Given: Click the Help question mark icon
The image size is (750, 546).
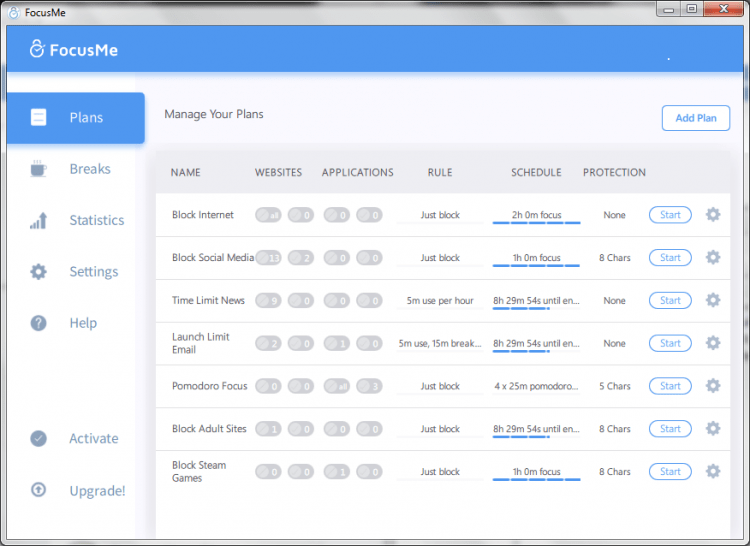Looking at the screenshot, I should pyautogui.click(x=38, y=323).
